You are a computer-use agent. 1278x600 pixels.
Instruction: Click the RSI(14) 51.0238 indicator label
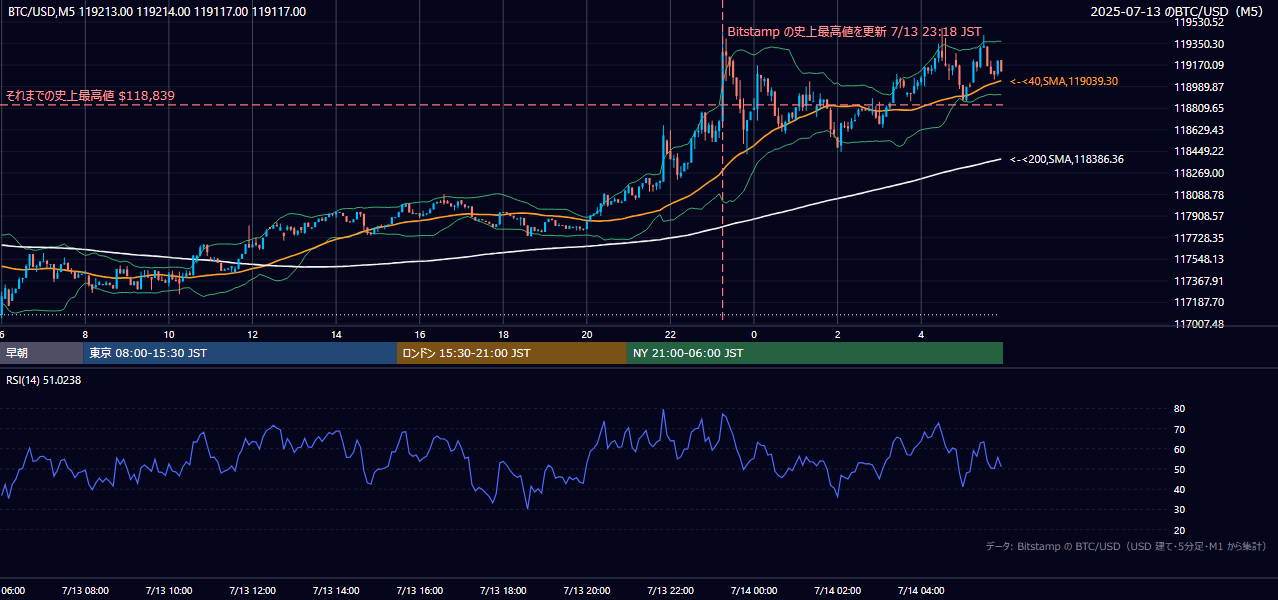point(44,380)
